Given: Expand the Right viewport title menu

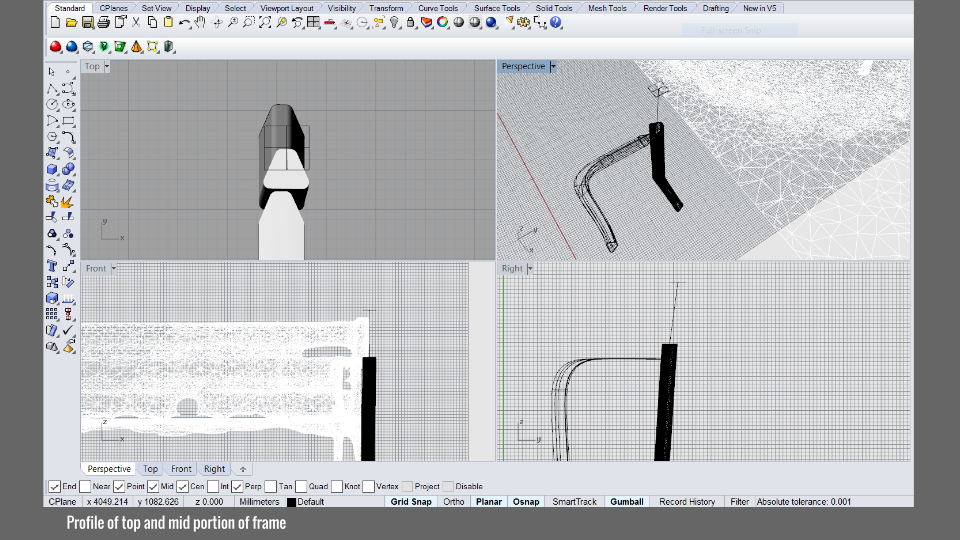Looking at the screenshot, I should click(x=528, y=268).
